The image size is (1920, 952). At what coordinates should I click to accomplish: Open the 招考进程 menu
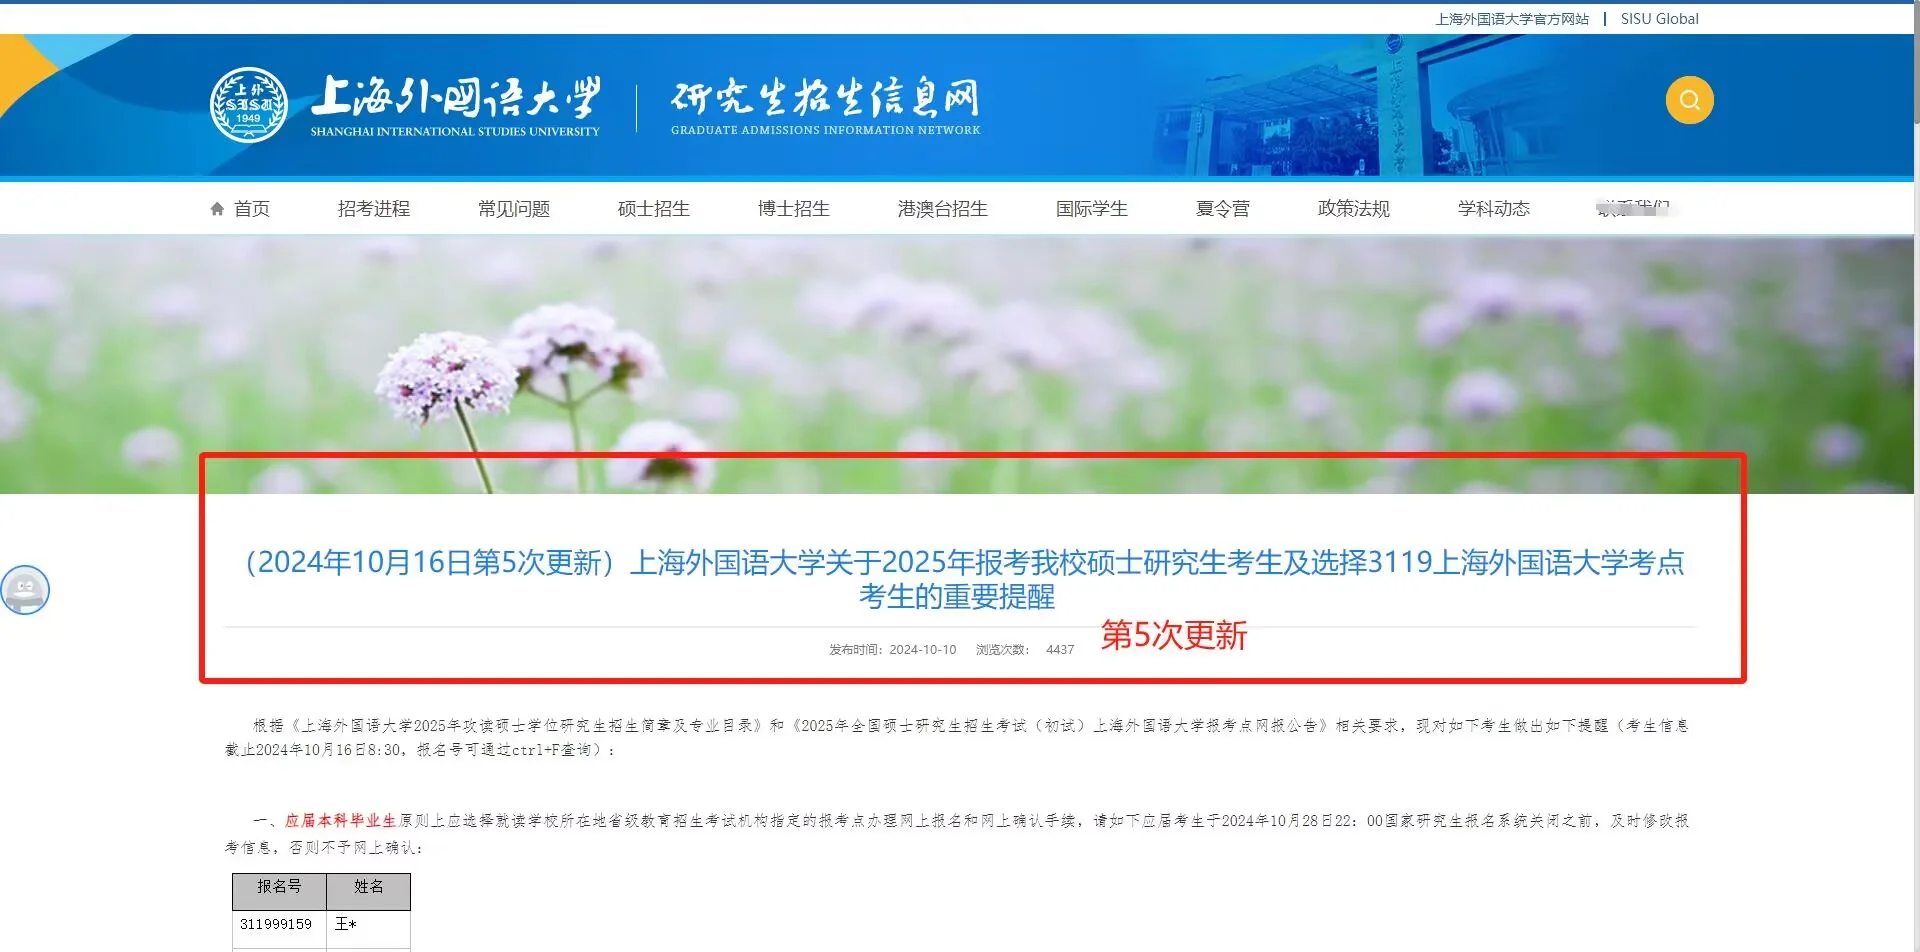pyautogui.click(x=373, y=208)
